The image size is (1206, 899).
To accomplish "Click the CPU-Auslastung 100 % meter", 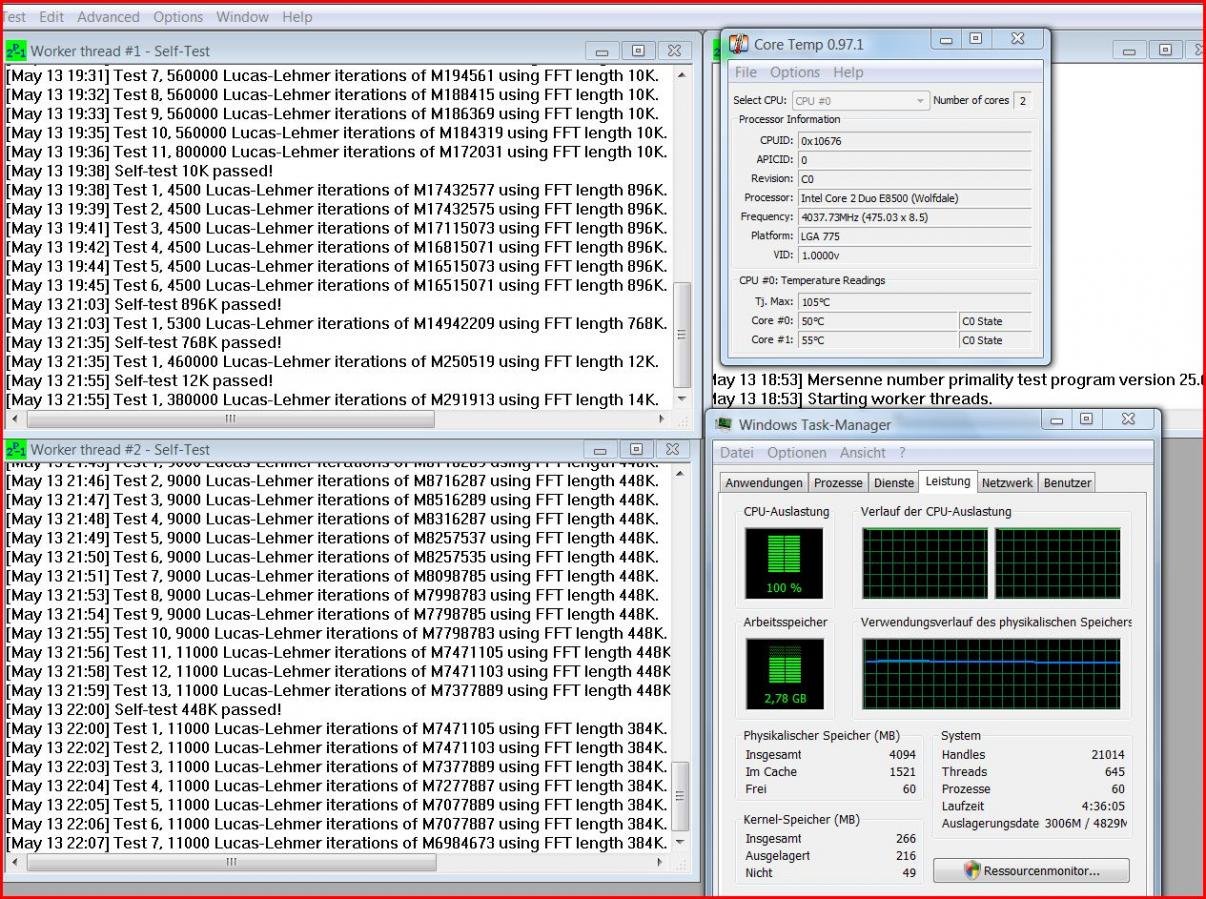I will [x=784, y=563].
